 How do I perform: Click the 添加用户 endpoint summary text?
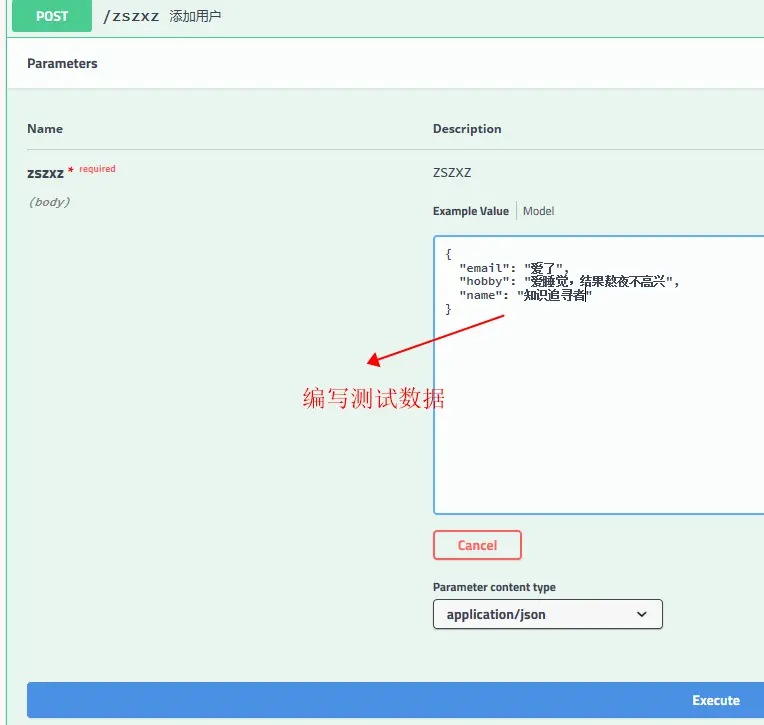coord(195,16)
